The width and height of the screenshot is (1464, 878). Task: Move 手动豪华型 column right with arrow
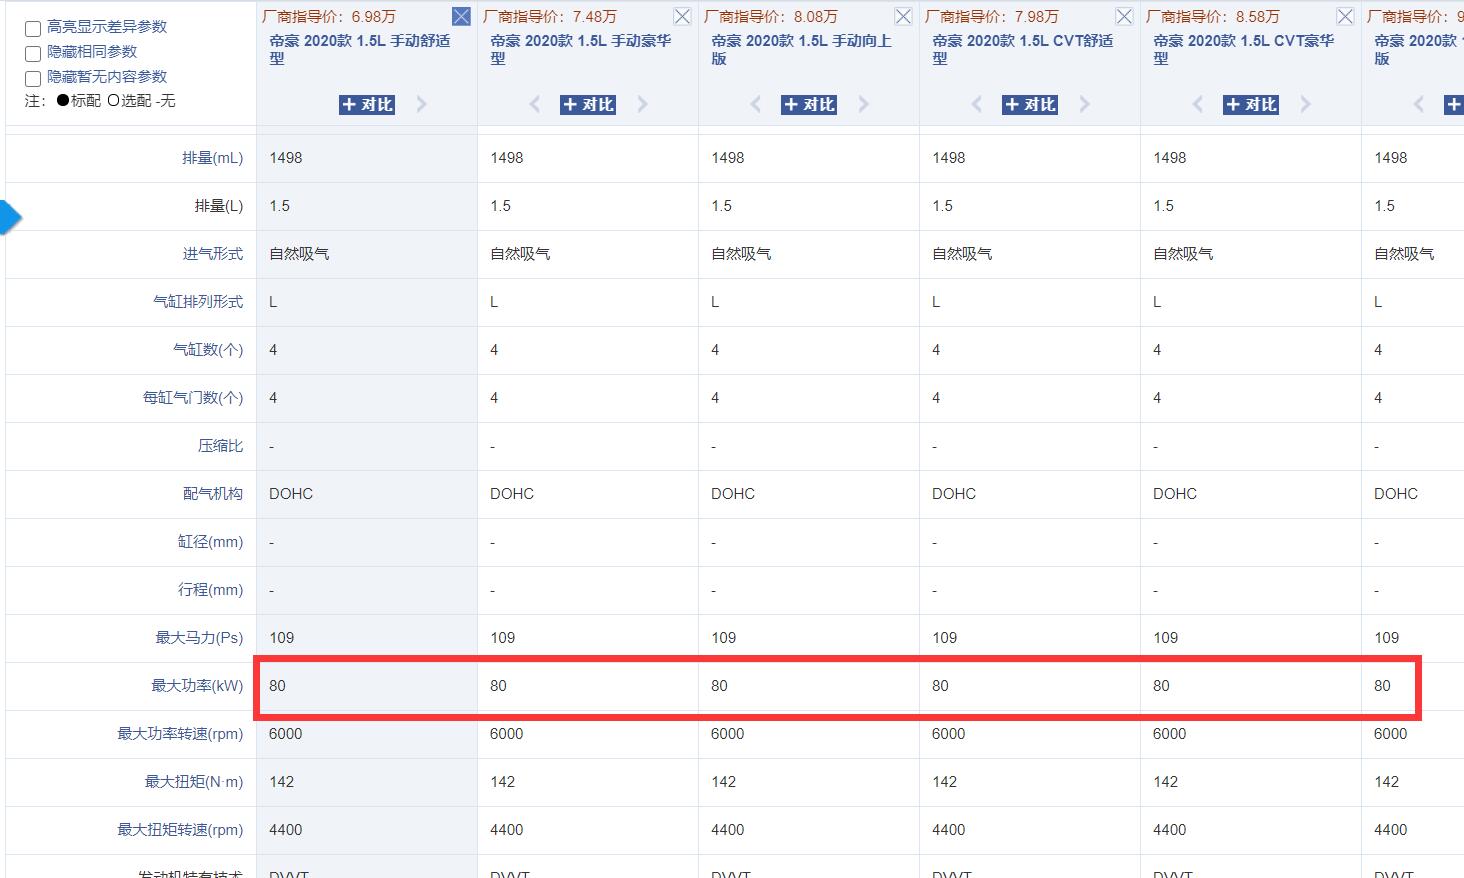(643, 104)
